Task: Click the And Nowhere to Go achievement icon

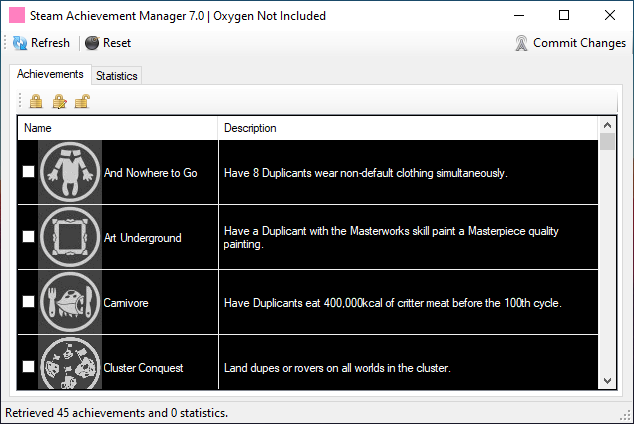Action: [x=70, y=172]
